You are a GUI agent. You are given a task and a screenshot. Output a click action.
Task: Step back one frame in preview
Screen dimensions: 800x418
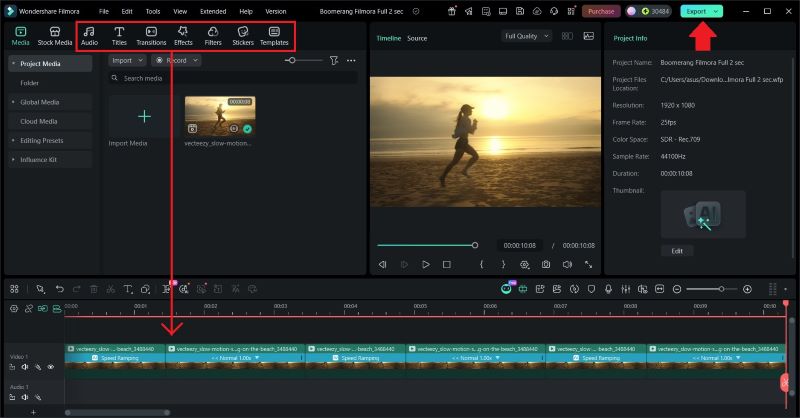click(x=382, y=264)
